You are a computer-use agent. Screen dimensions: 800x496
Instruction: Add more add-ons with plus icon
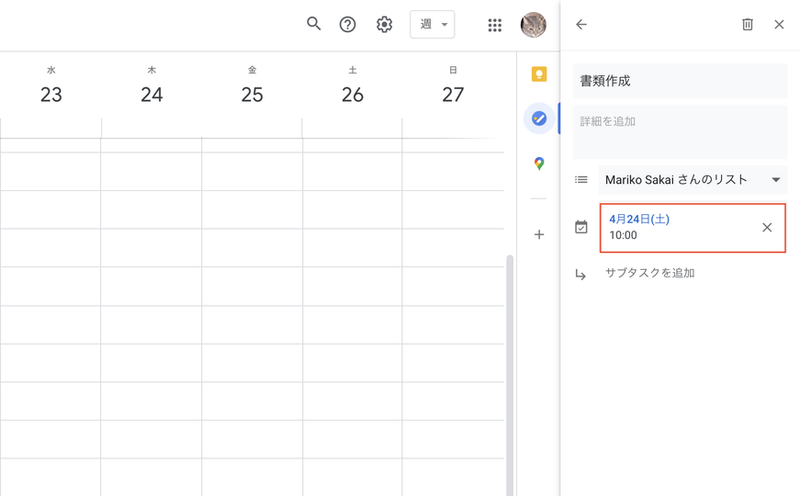pyautogui.click(x=539, y=234)
